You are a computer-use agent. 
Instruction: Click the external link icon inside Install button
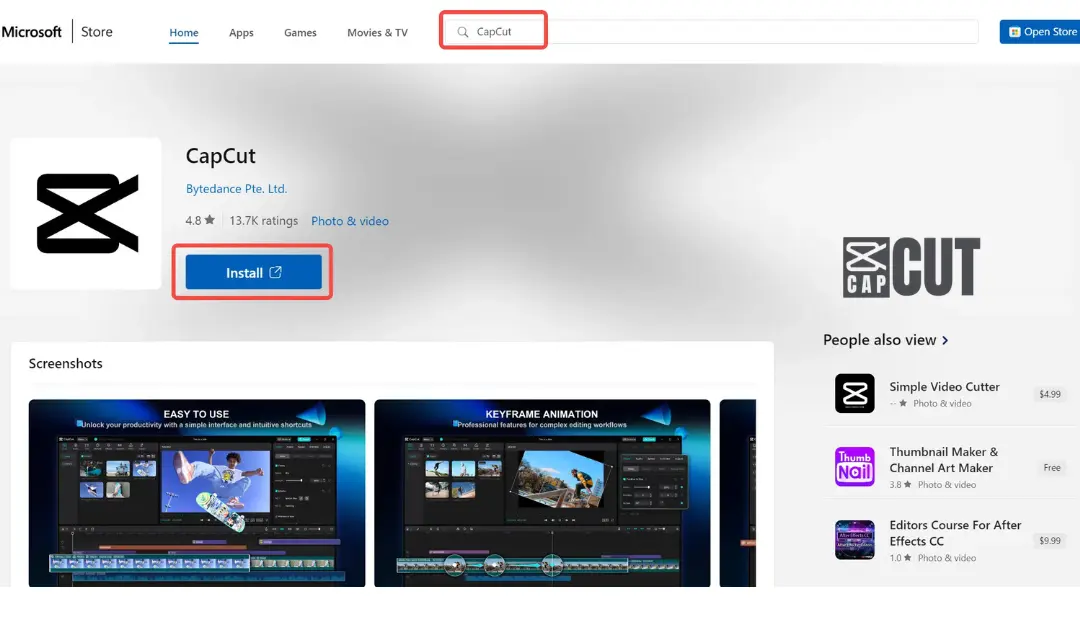click(x=278, y=272)
